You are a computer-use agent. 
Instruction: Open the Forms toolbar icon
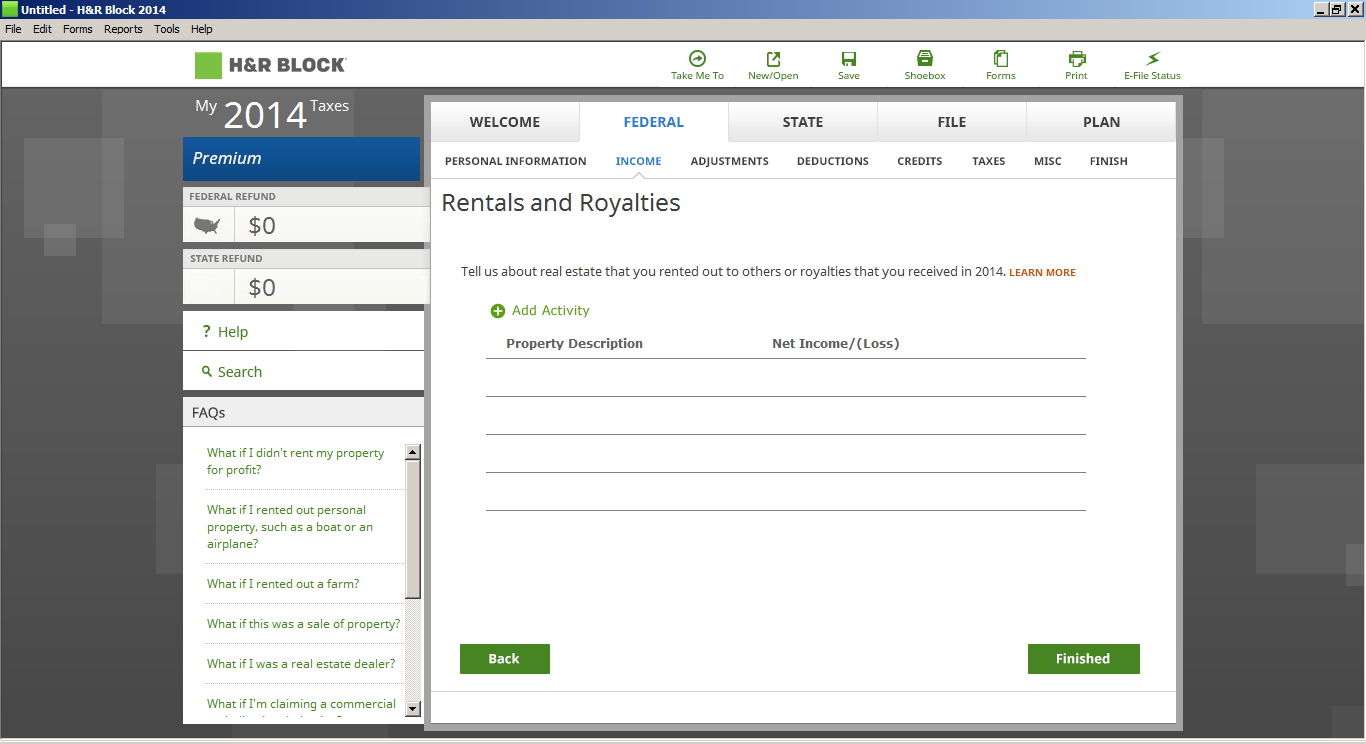(x=1000, y=59)
